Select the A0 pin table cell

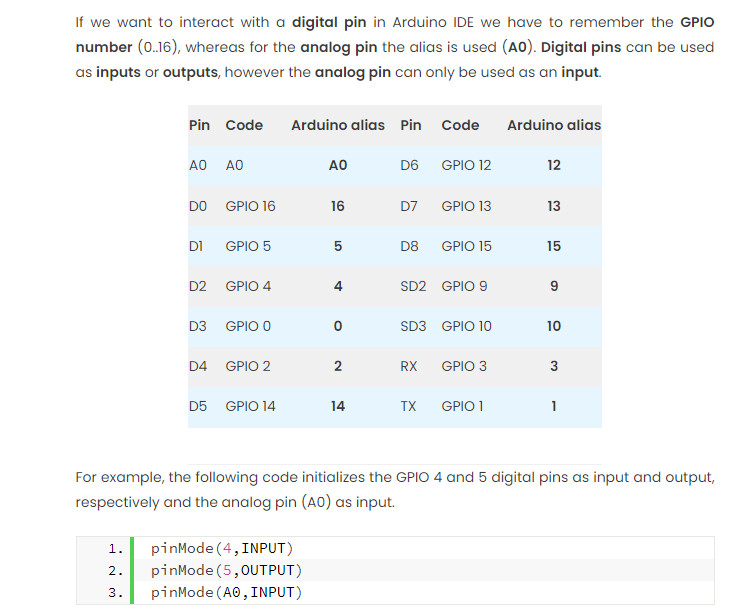click(x=198, y=165)
